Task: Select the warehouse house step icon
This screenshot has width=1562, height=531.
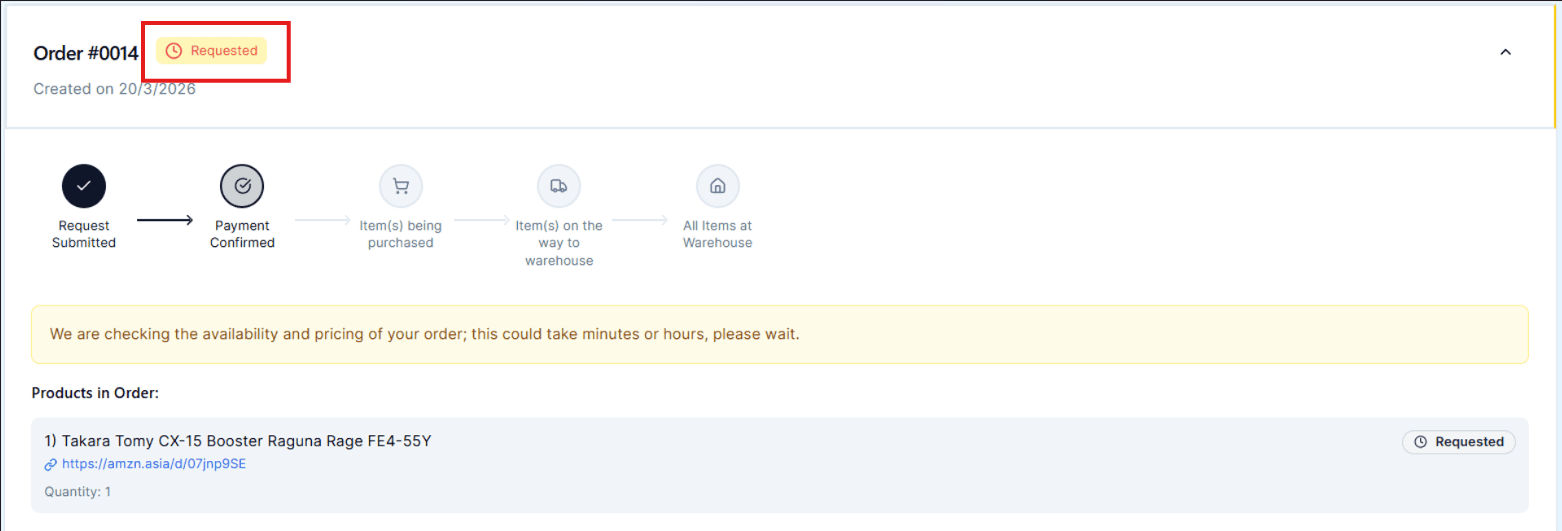Action: tap(717, 186)
